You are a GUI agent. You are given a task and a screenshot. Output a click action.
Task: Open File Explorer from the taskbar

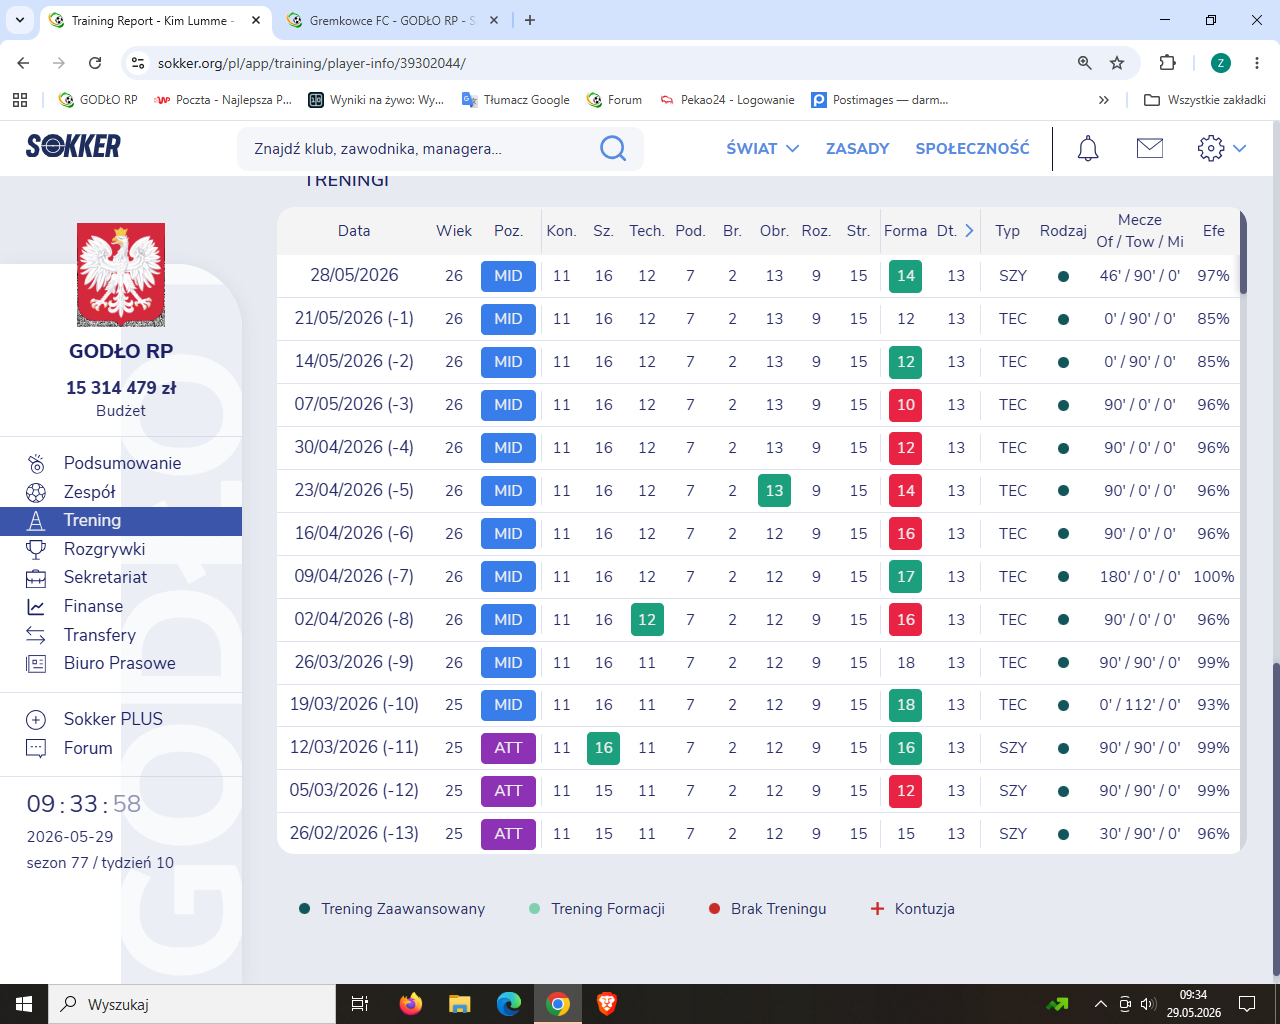coord(460,1004)
